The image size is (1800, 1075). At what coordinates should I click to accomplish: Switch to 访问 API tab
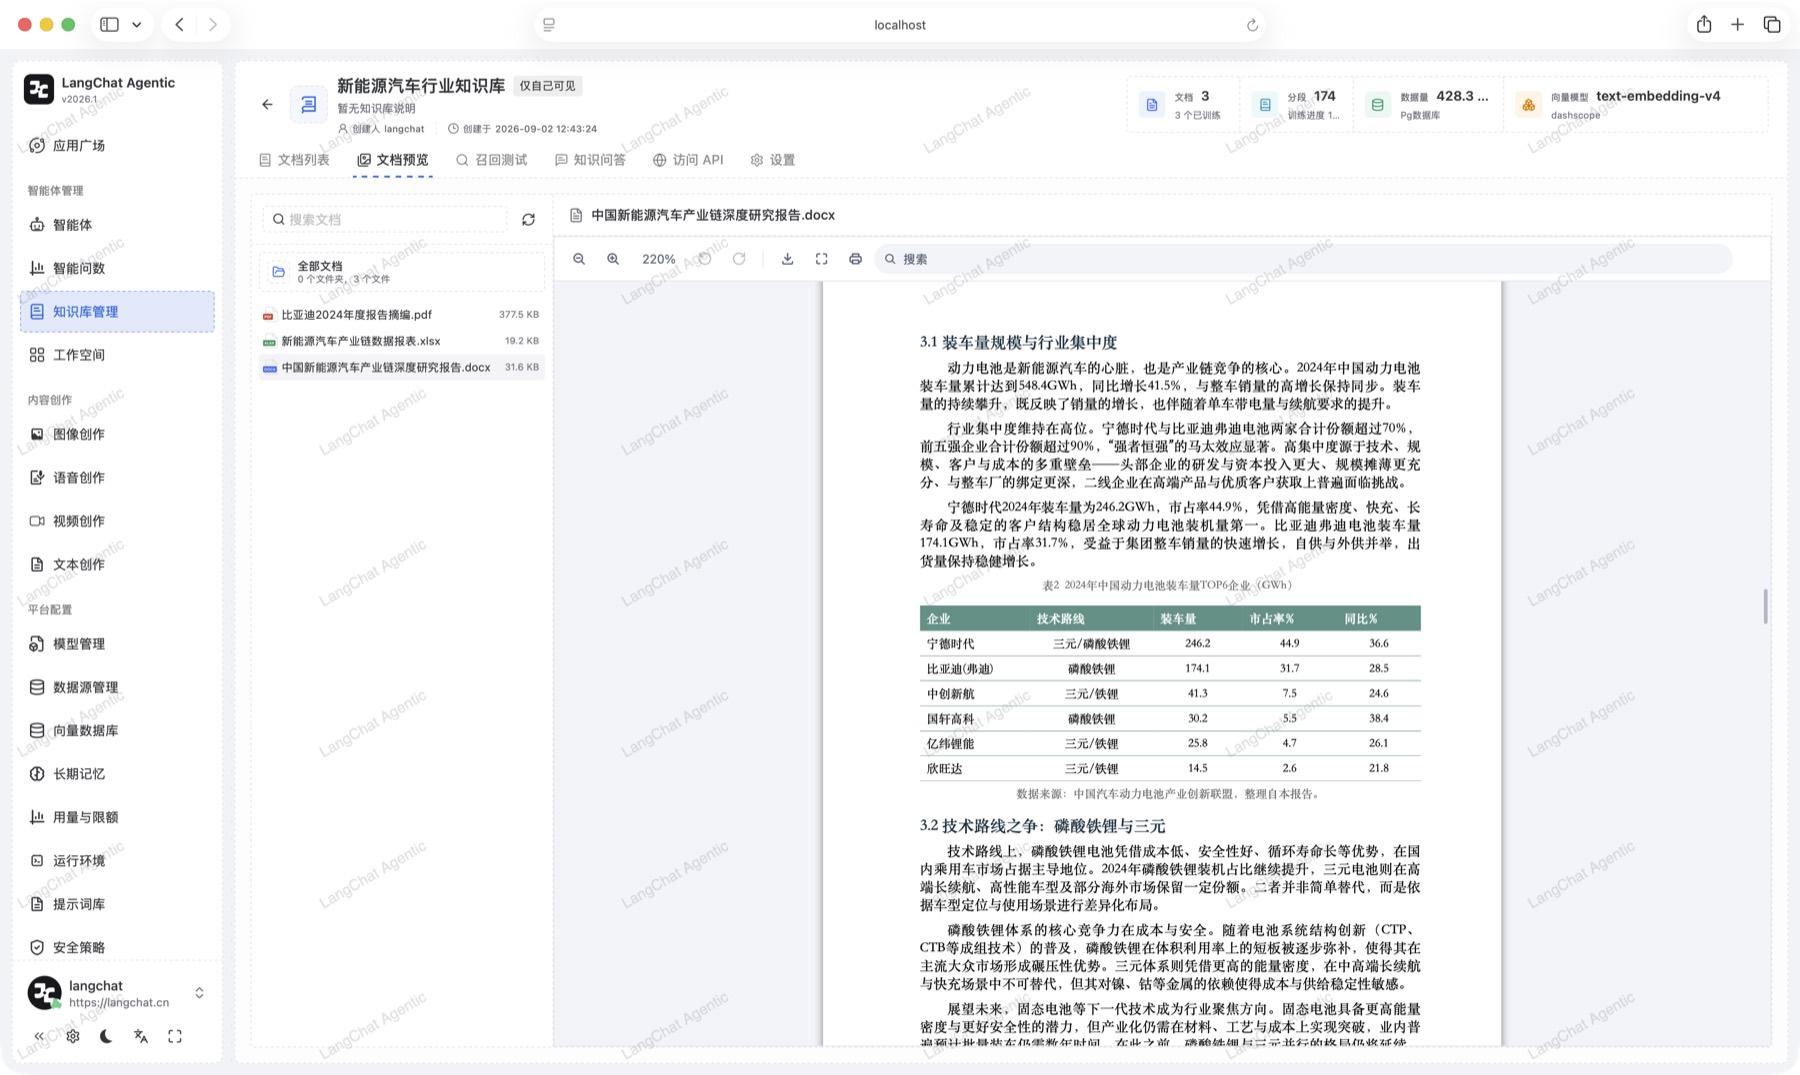[688, 160]
